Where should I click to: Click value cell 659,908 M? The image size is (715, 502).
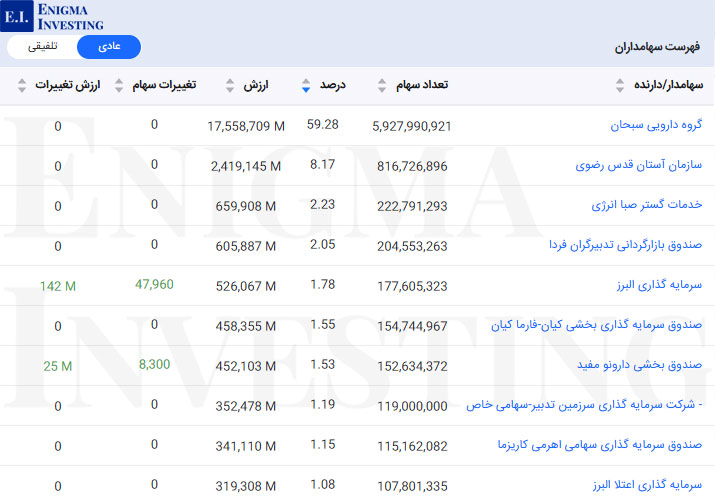[x=246, y=207]
